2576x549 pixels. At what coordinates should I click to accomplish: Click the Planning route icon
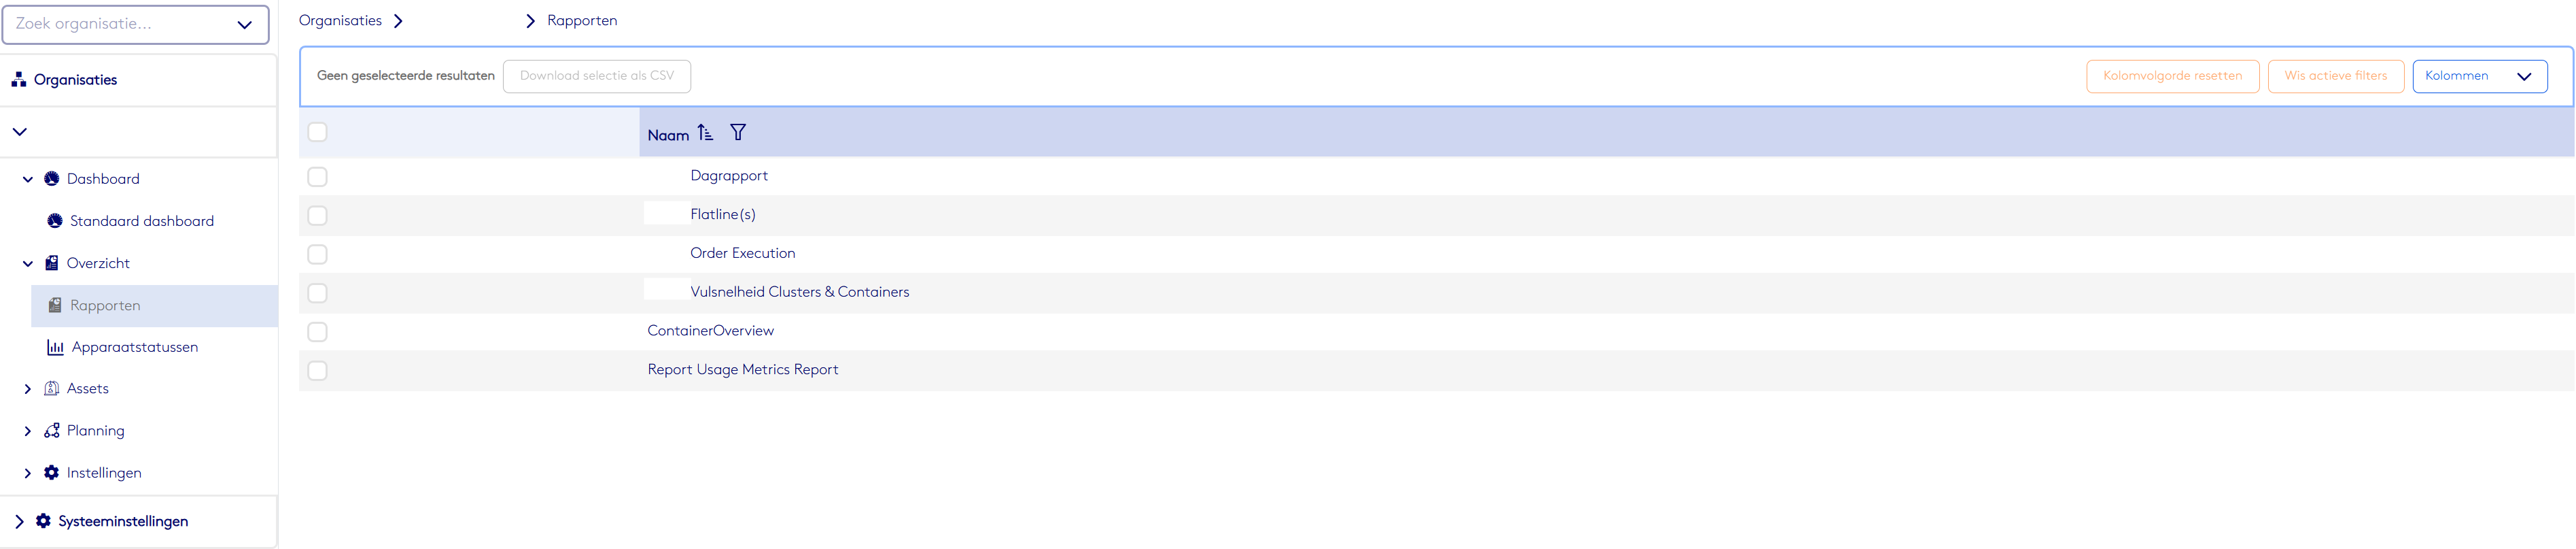tap(52, 431)
